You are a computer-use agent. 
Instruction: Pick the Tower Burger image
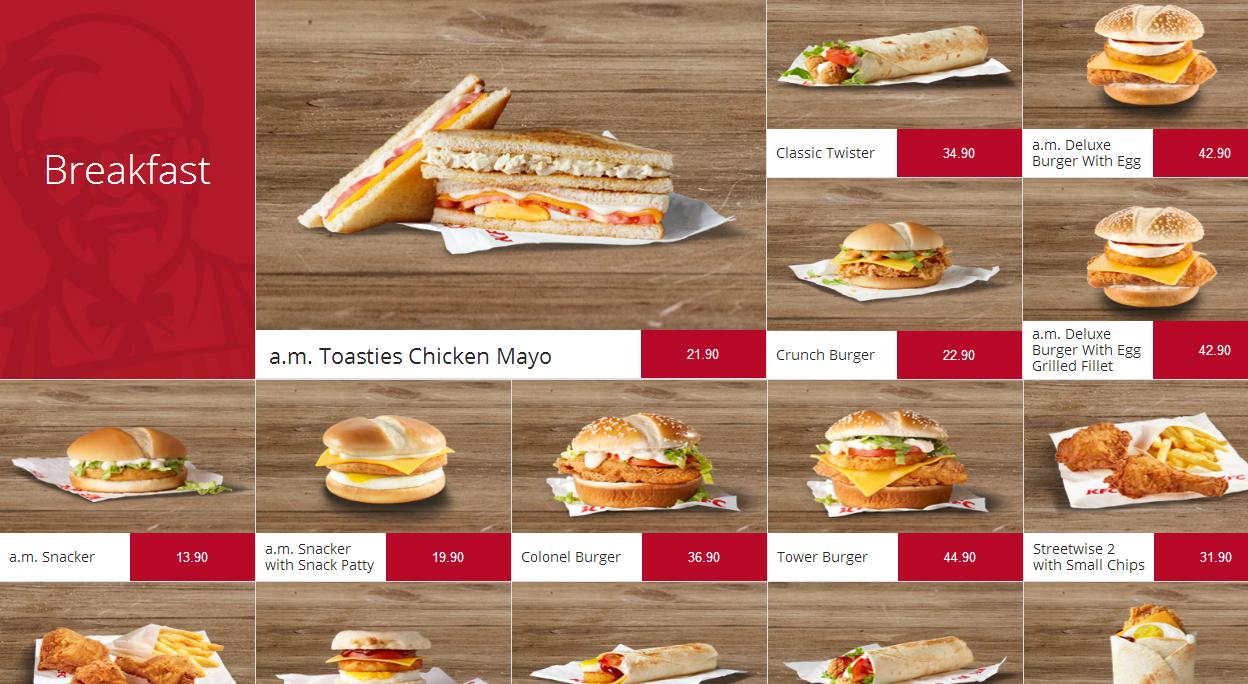pyautogui.click(x=895, y=457)
